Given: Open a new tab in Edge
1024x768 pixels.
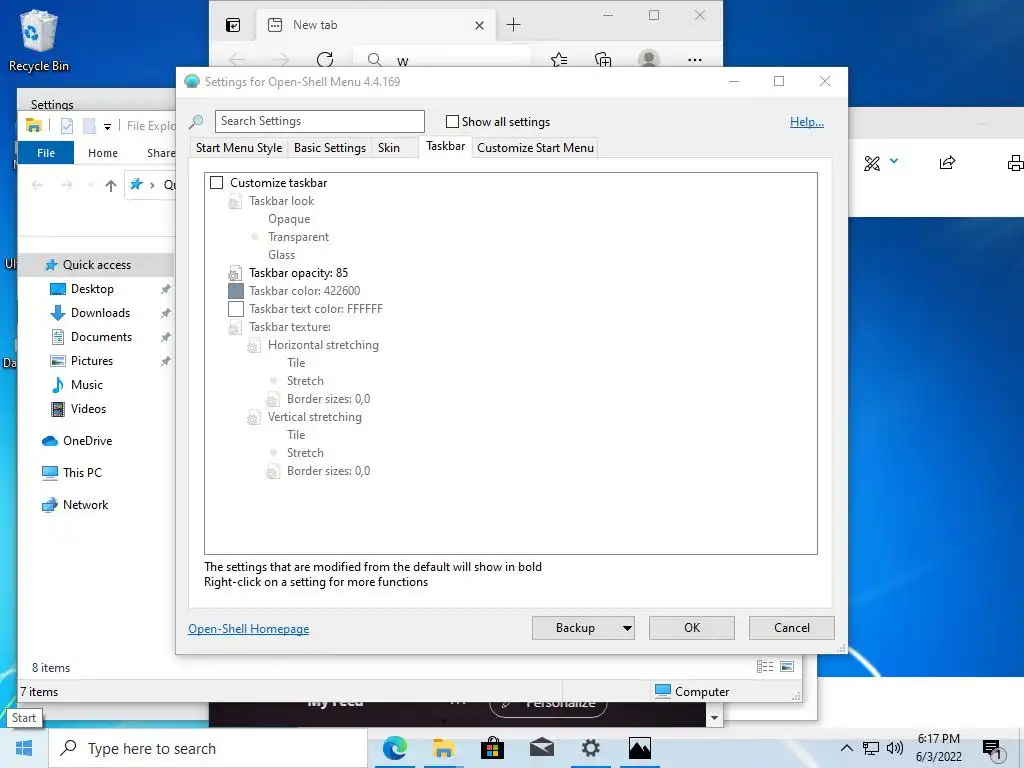Looking at the screenshot, I should click(x=513, y=25).
